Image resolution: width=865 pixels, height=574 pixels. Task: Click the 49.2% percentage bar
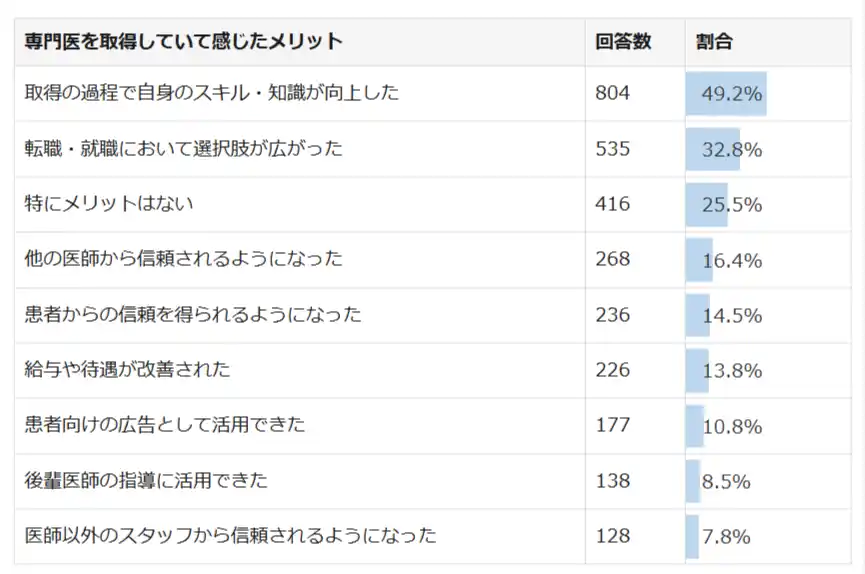point(726,93)
